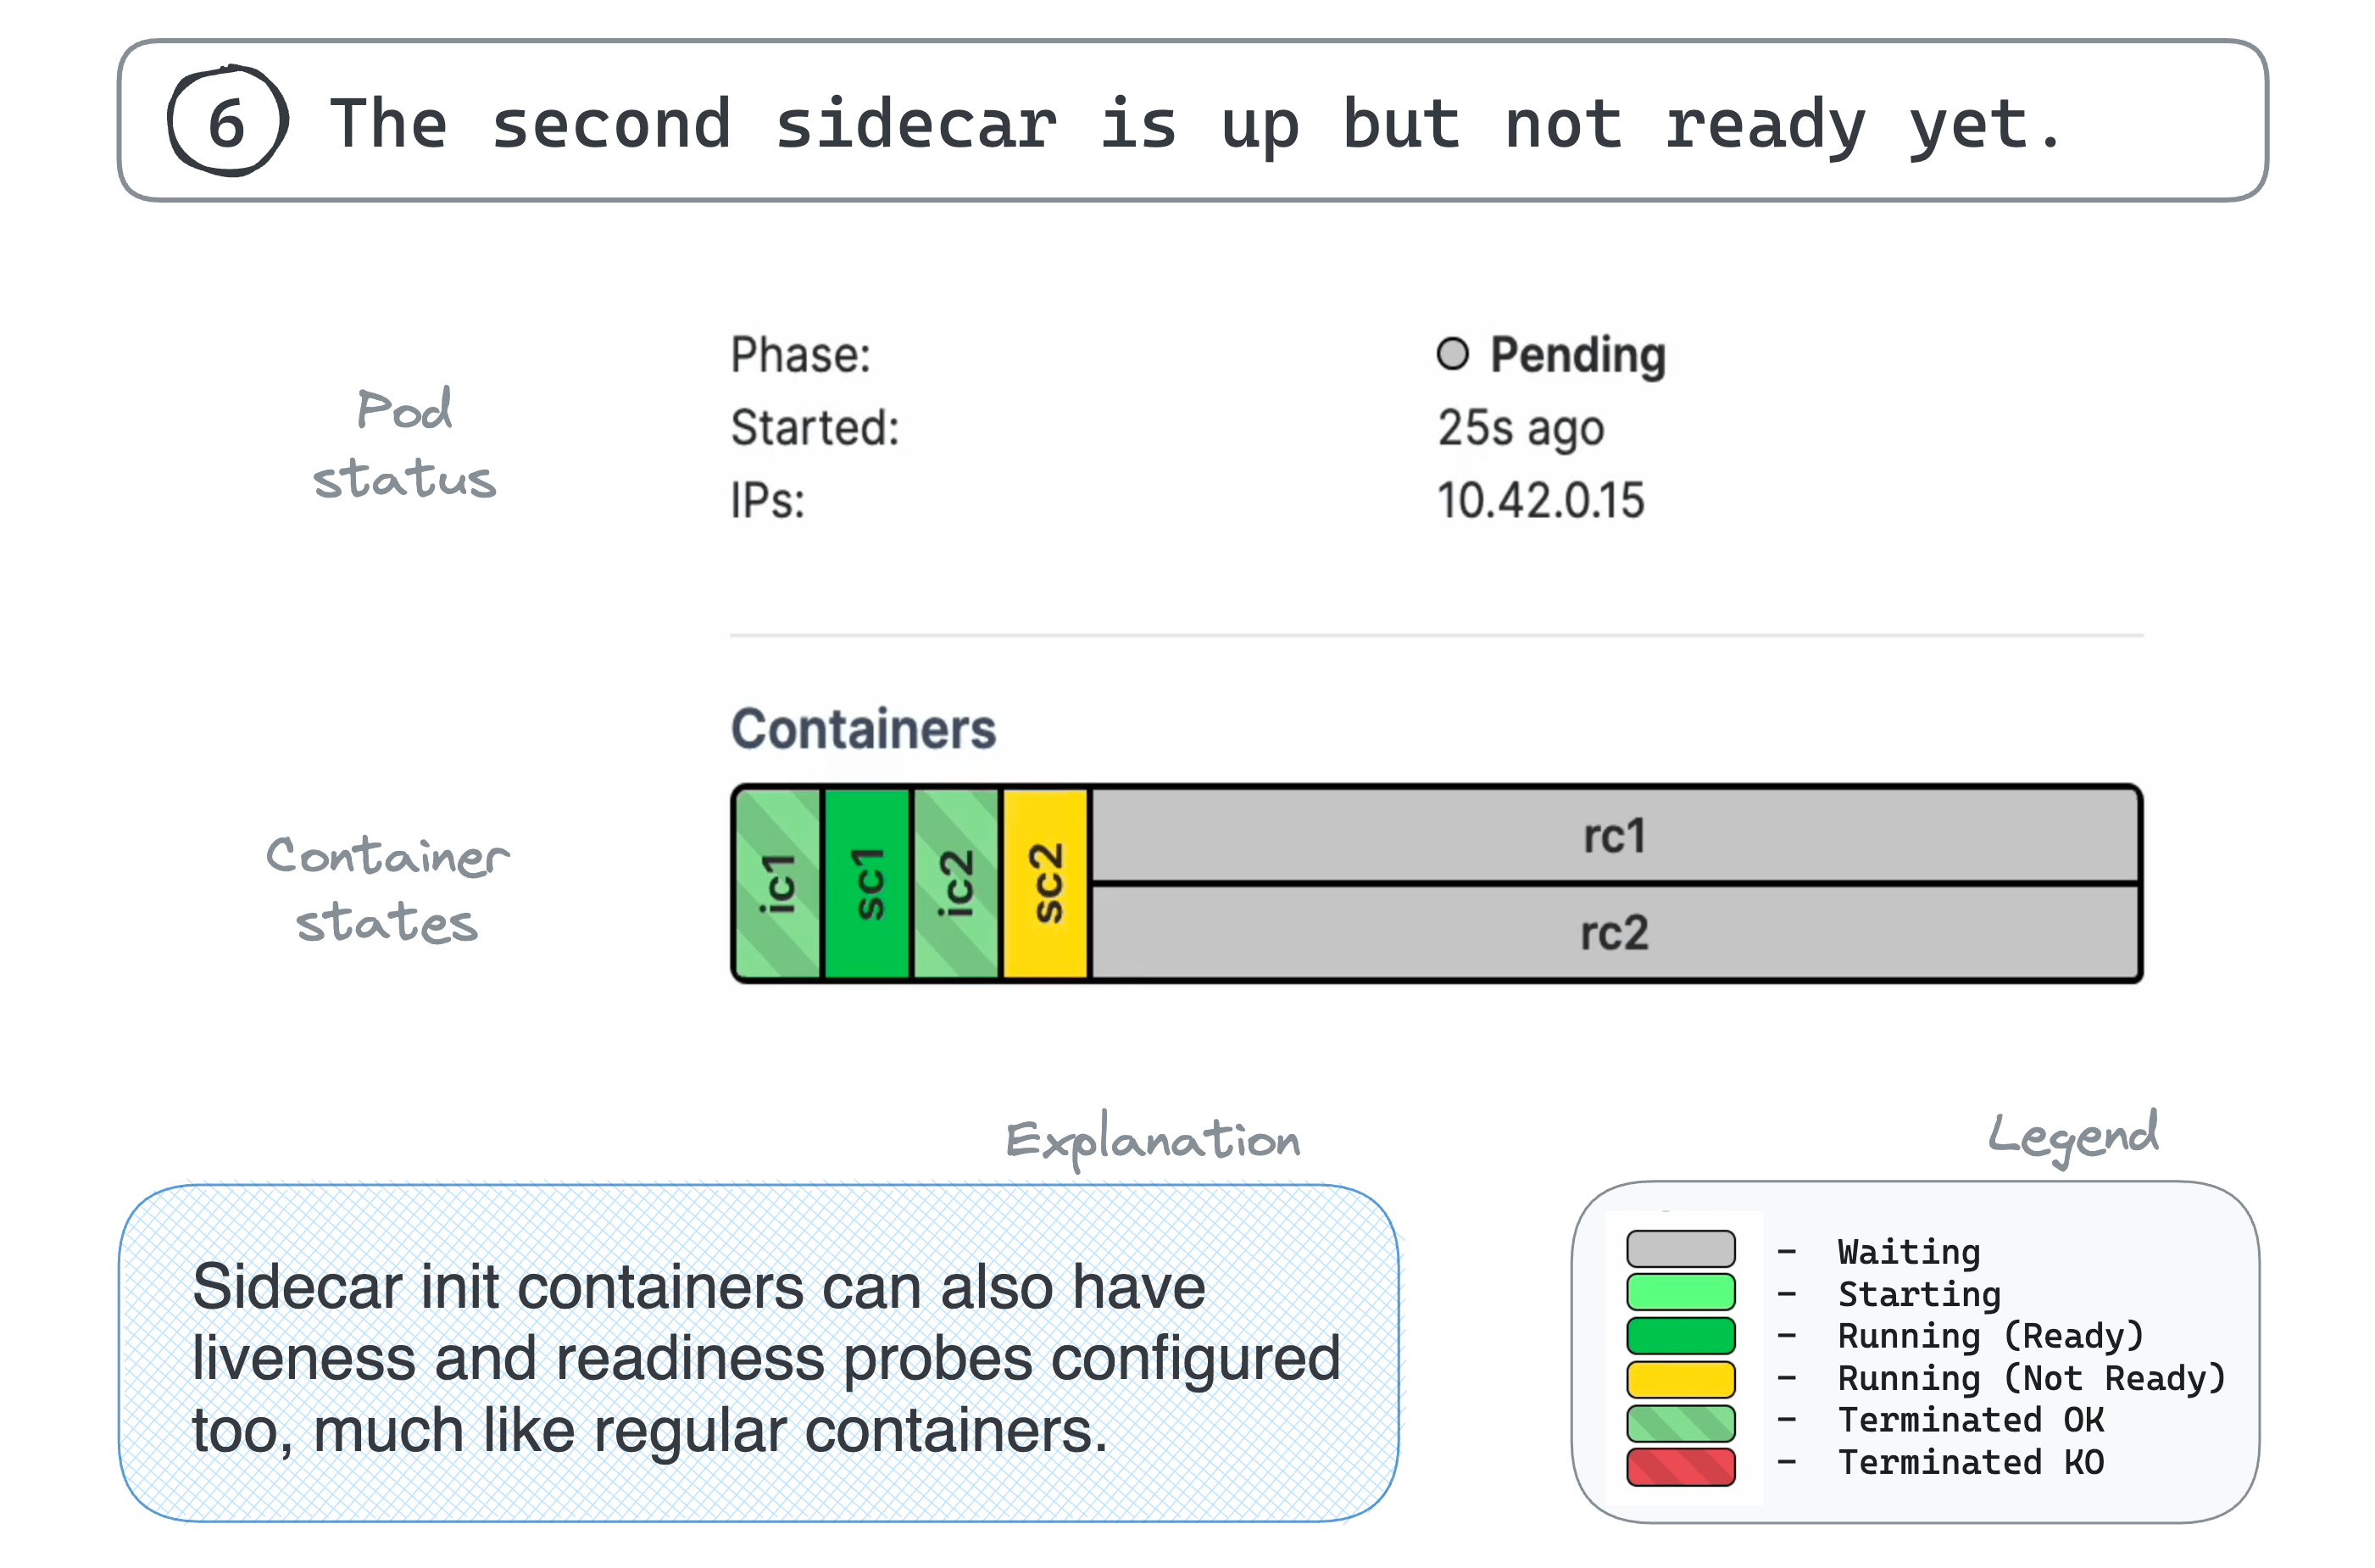
Task: Select the ic2 container segment
Action: pos(956,884)
